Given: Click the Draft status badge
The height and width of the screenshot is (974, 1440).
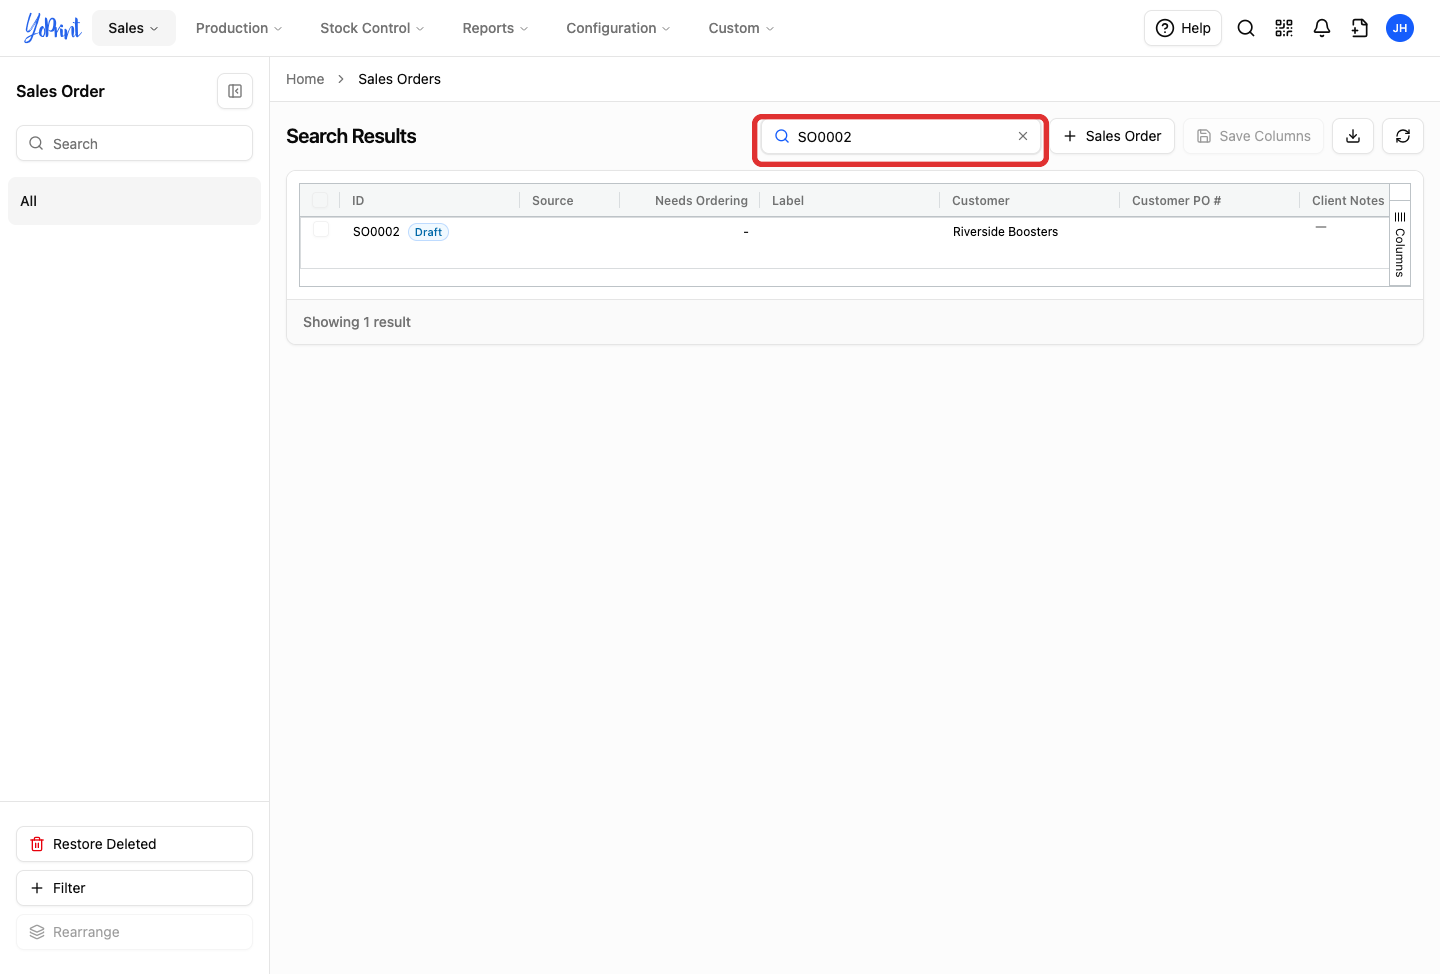Looking at the screenshot, I should (428, 232).
